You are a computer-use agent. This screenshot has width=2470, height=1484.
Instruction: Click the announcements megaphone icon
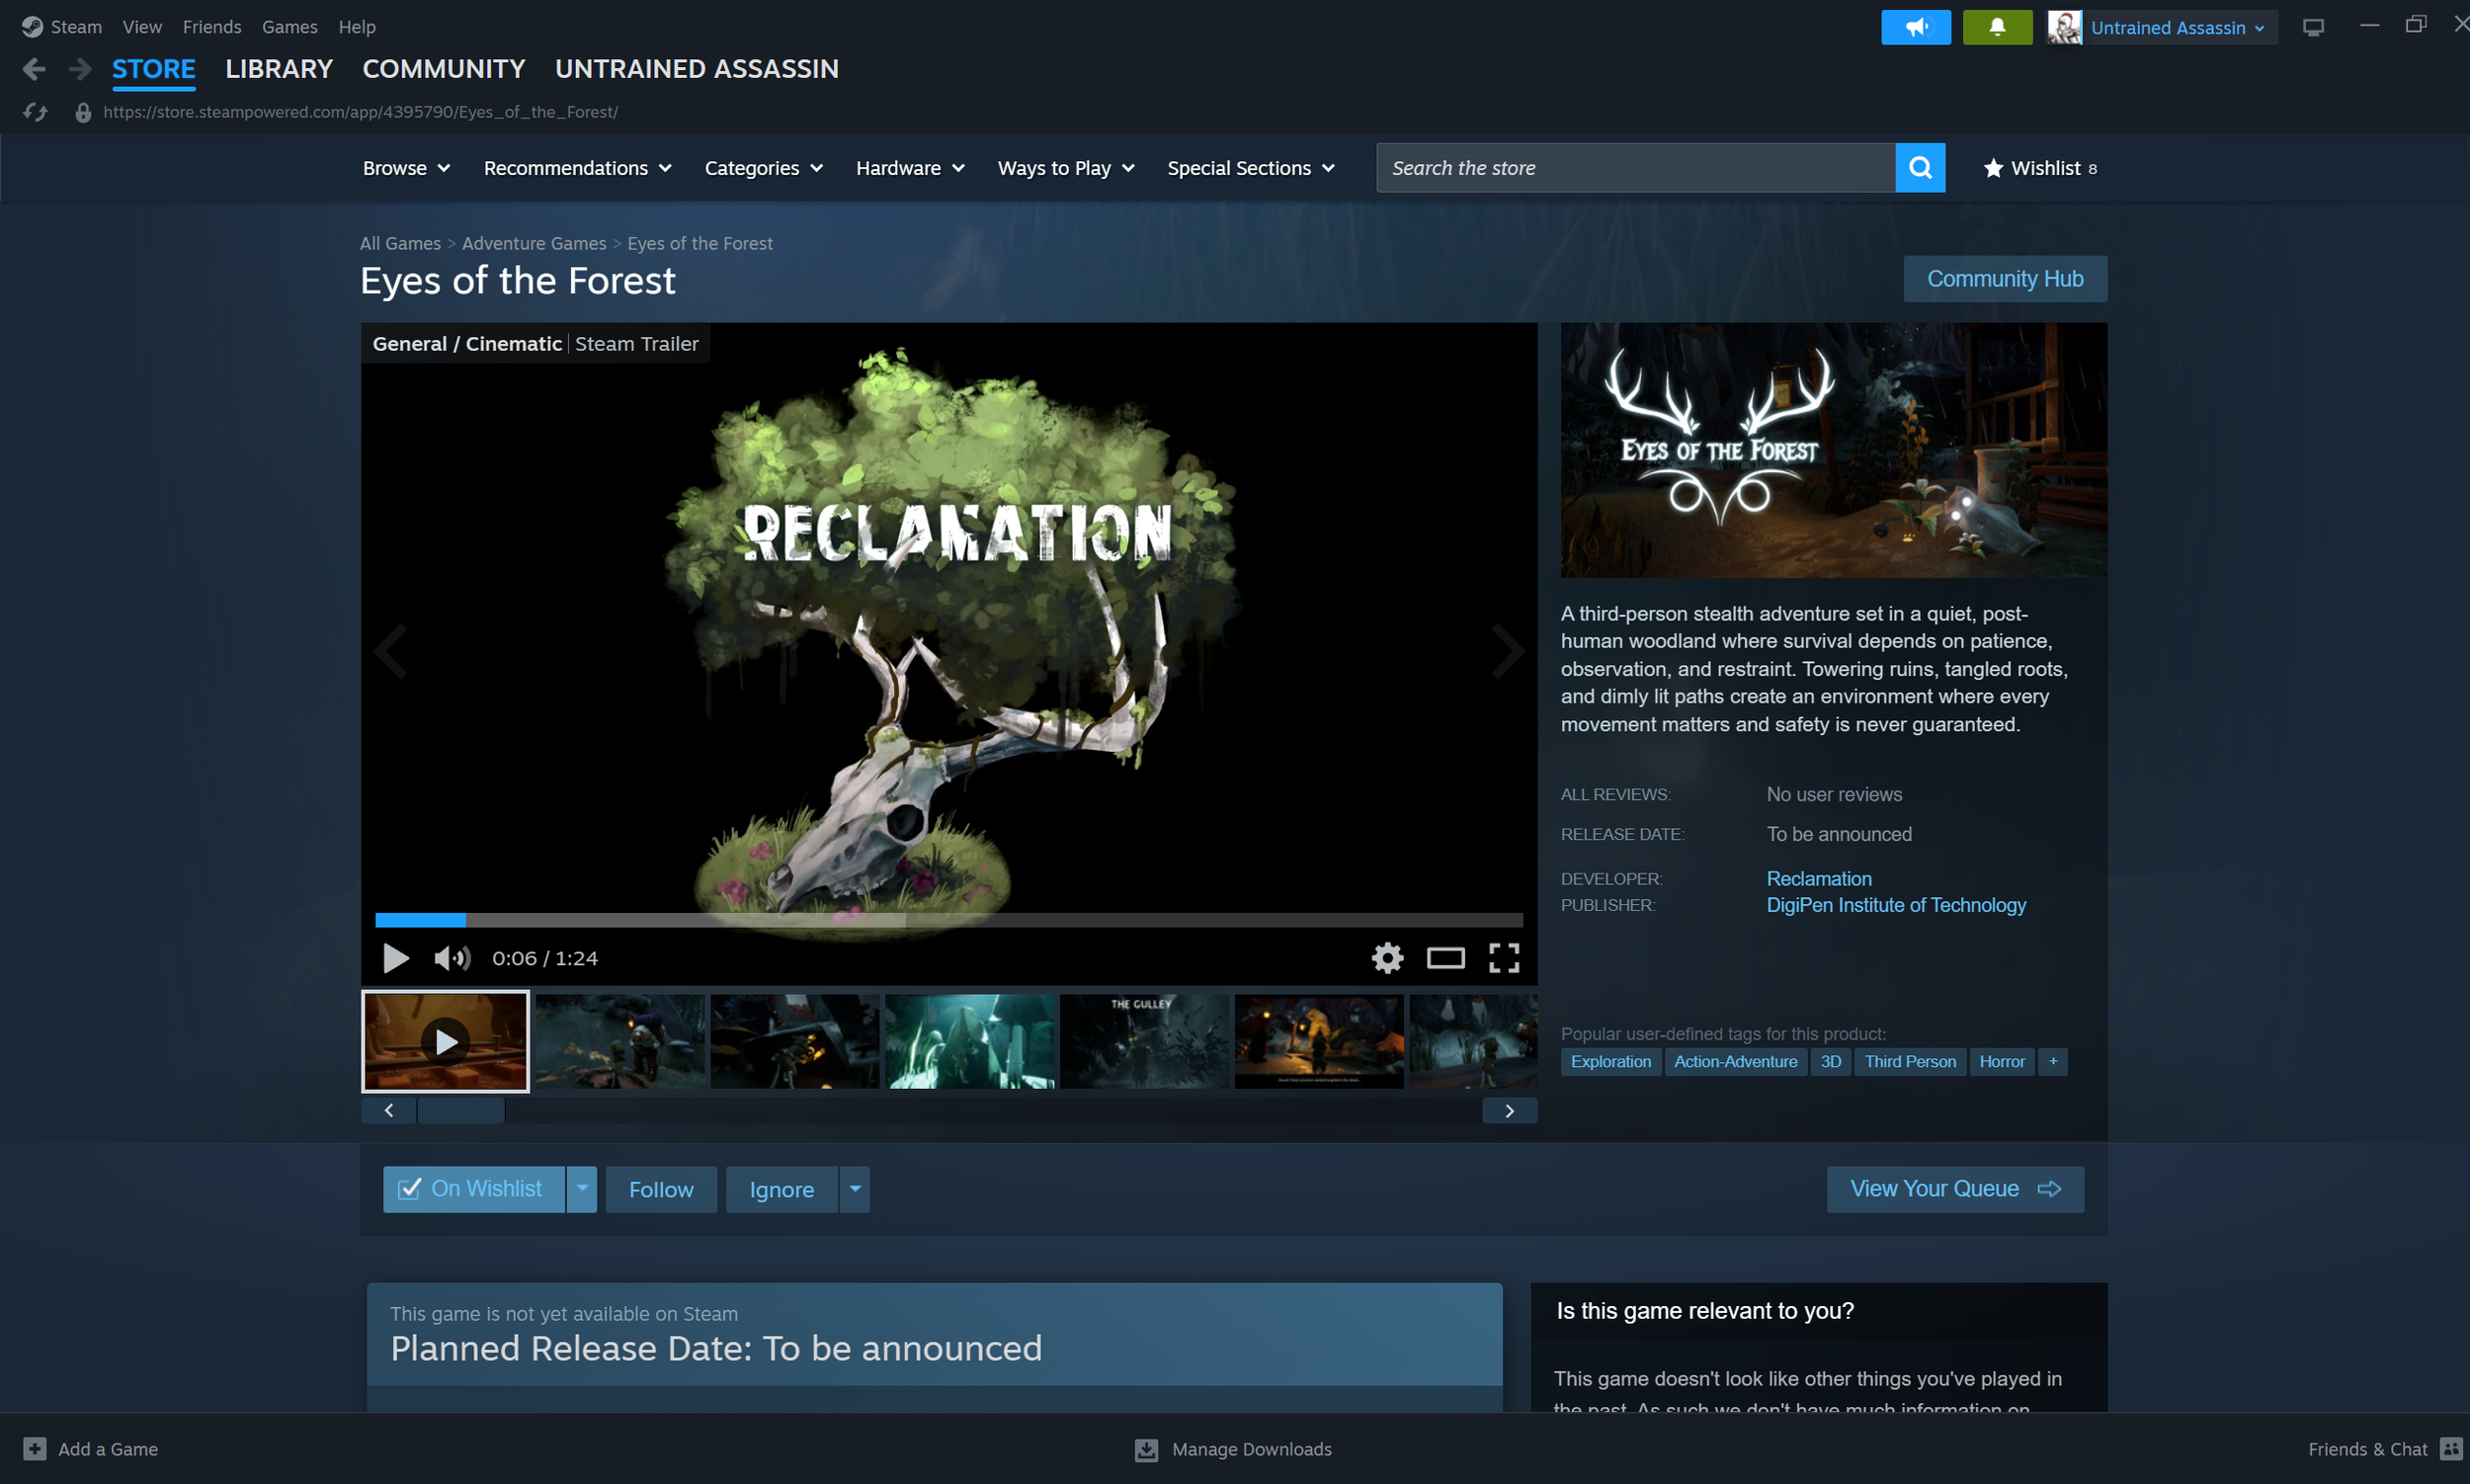pos(1914,27)
